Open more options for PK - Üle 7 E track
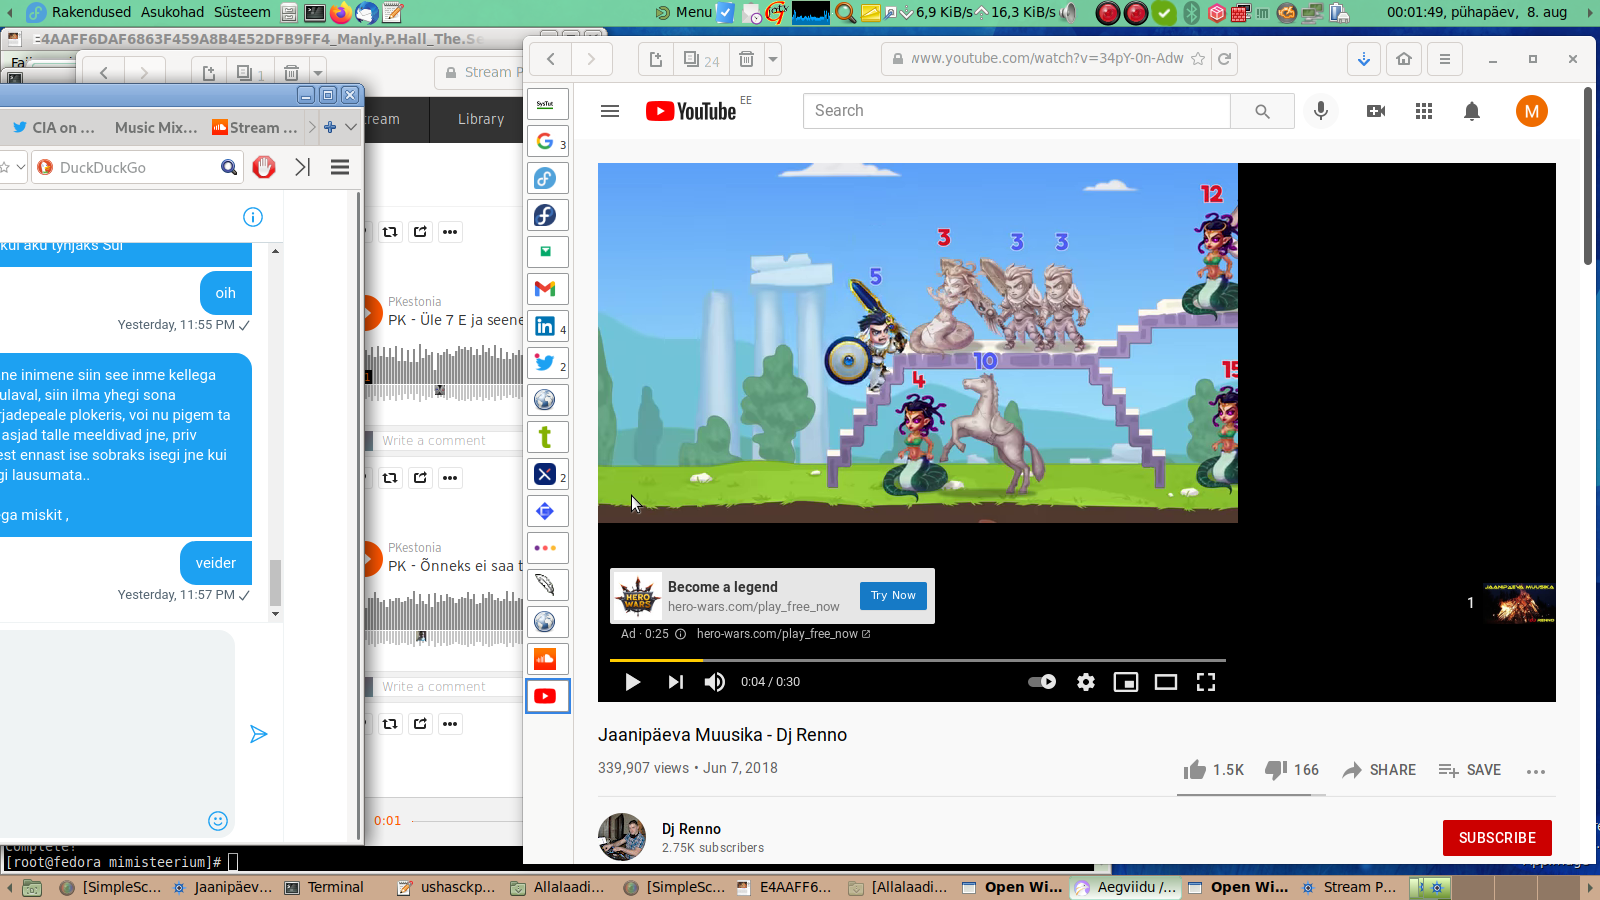Viewport: 1600px width, 900px height. [450, 232]
